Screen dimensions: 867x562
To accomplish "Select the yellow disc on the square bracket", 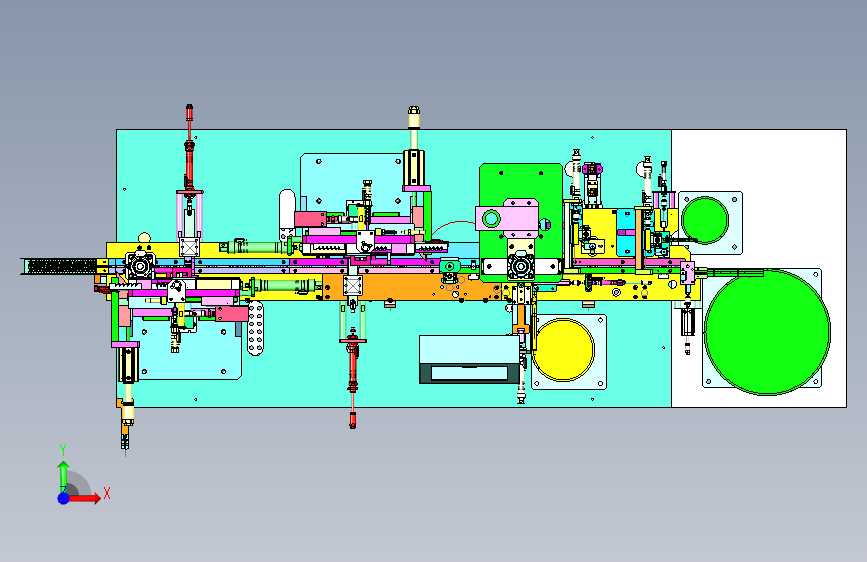I will 563,350.
